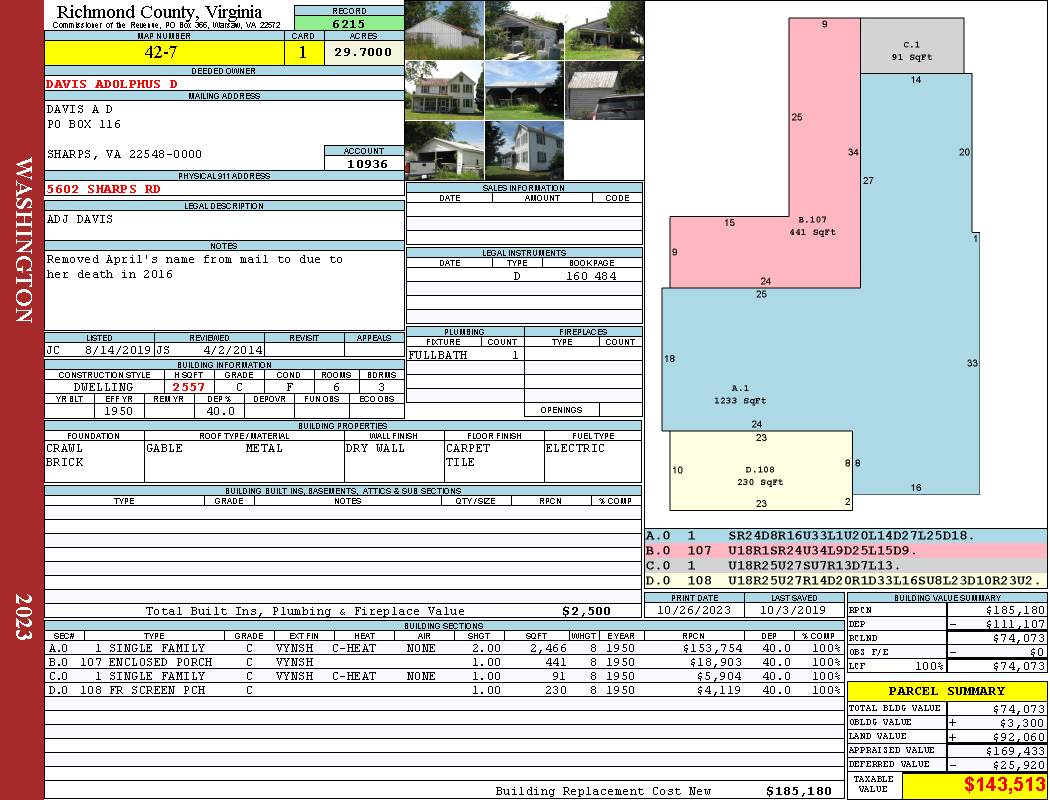The image size is (1050, 800).
Task: Click legal description ADJ DAVIS
Action: tap(80, 219)
